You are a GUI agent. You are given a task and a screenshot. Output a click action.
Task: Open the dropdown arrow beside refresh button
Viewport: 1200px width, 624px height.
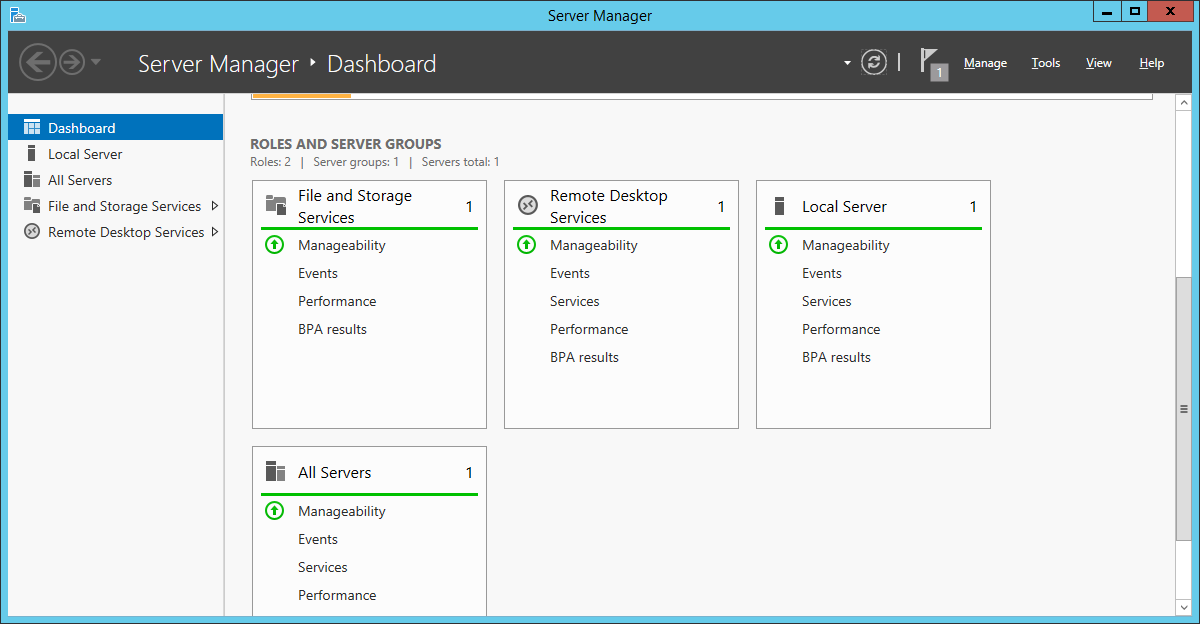click(x=847, y=63)
